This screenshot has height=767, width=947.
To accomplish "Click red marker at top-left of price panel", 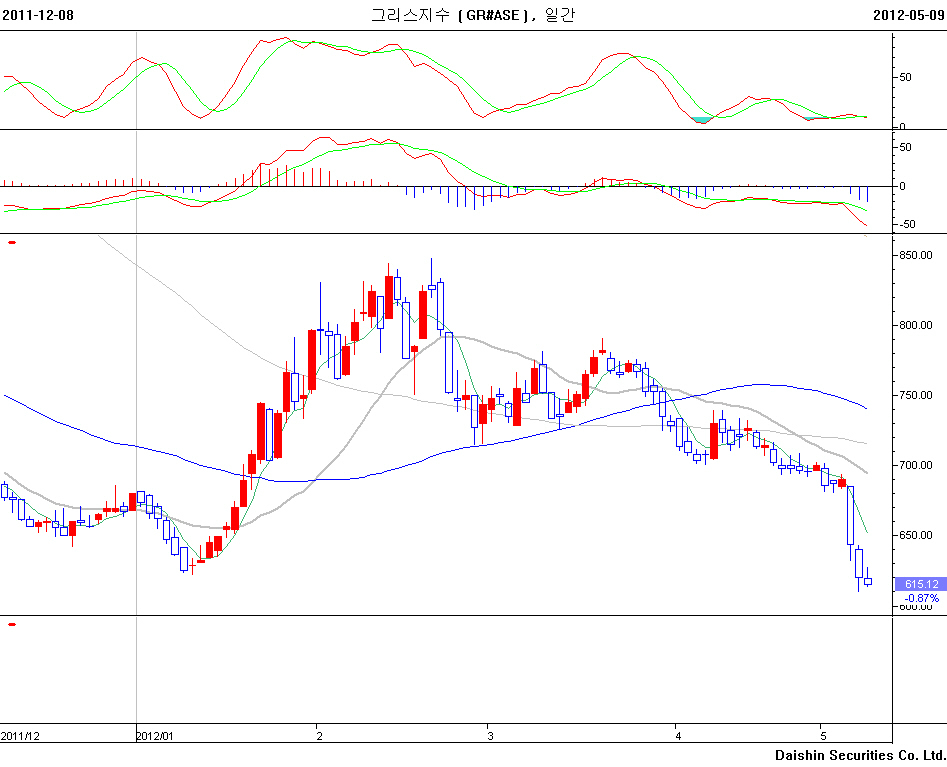I will pyautogui.click(x=12, y=242).
